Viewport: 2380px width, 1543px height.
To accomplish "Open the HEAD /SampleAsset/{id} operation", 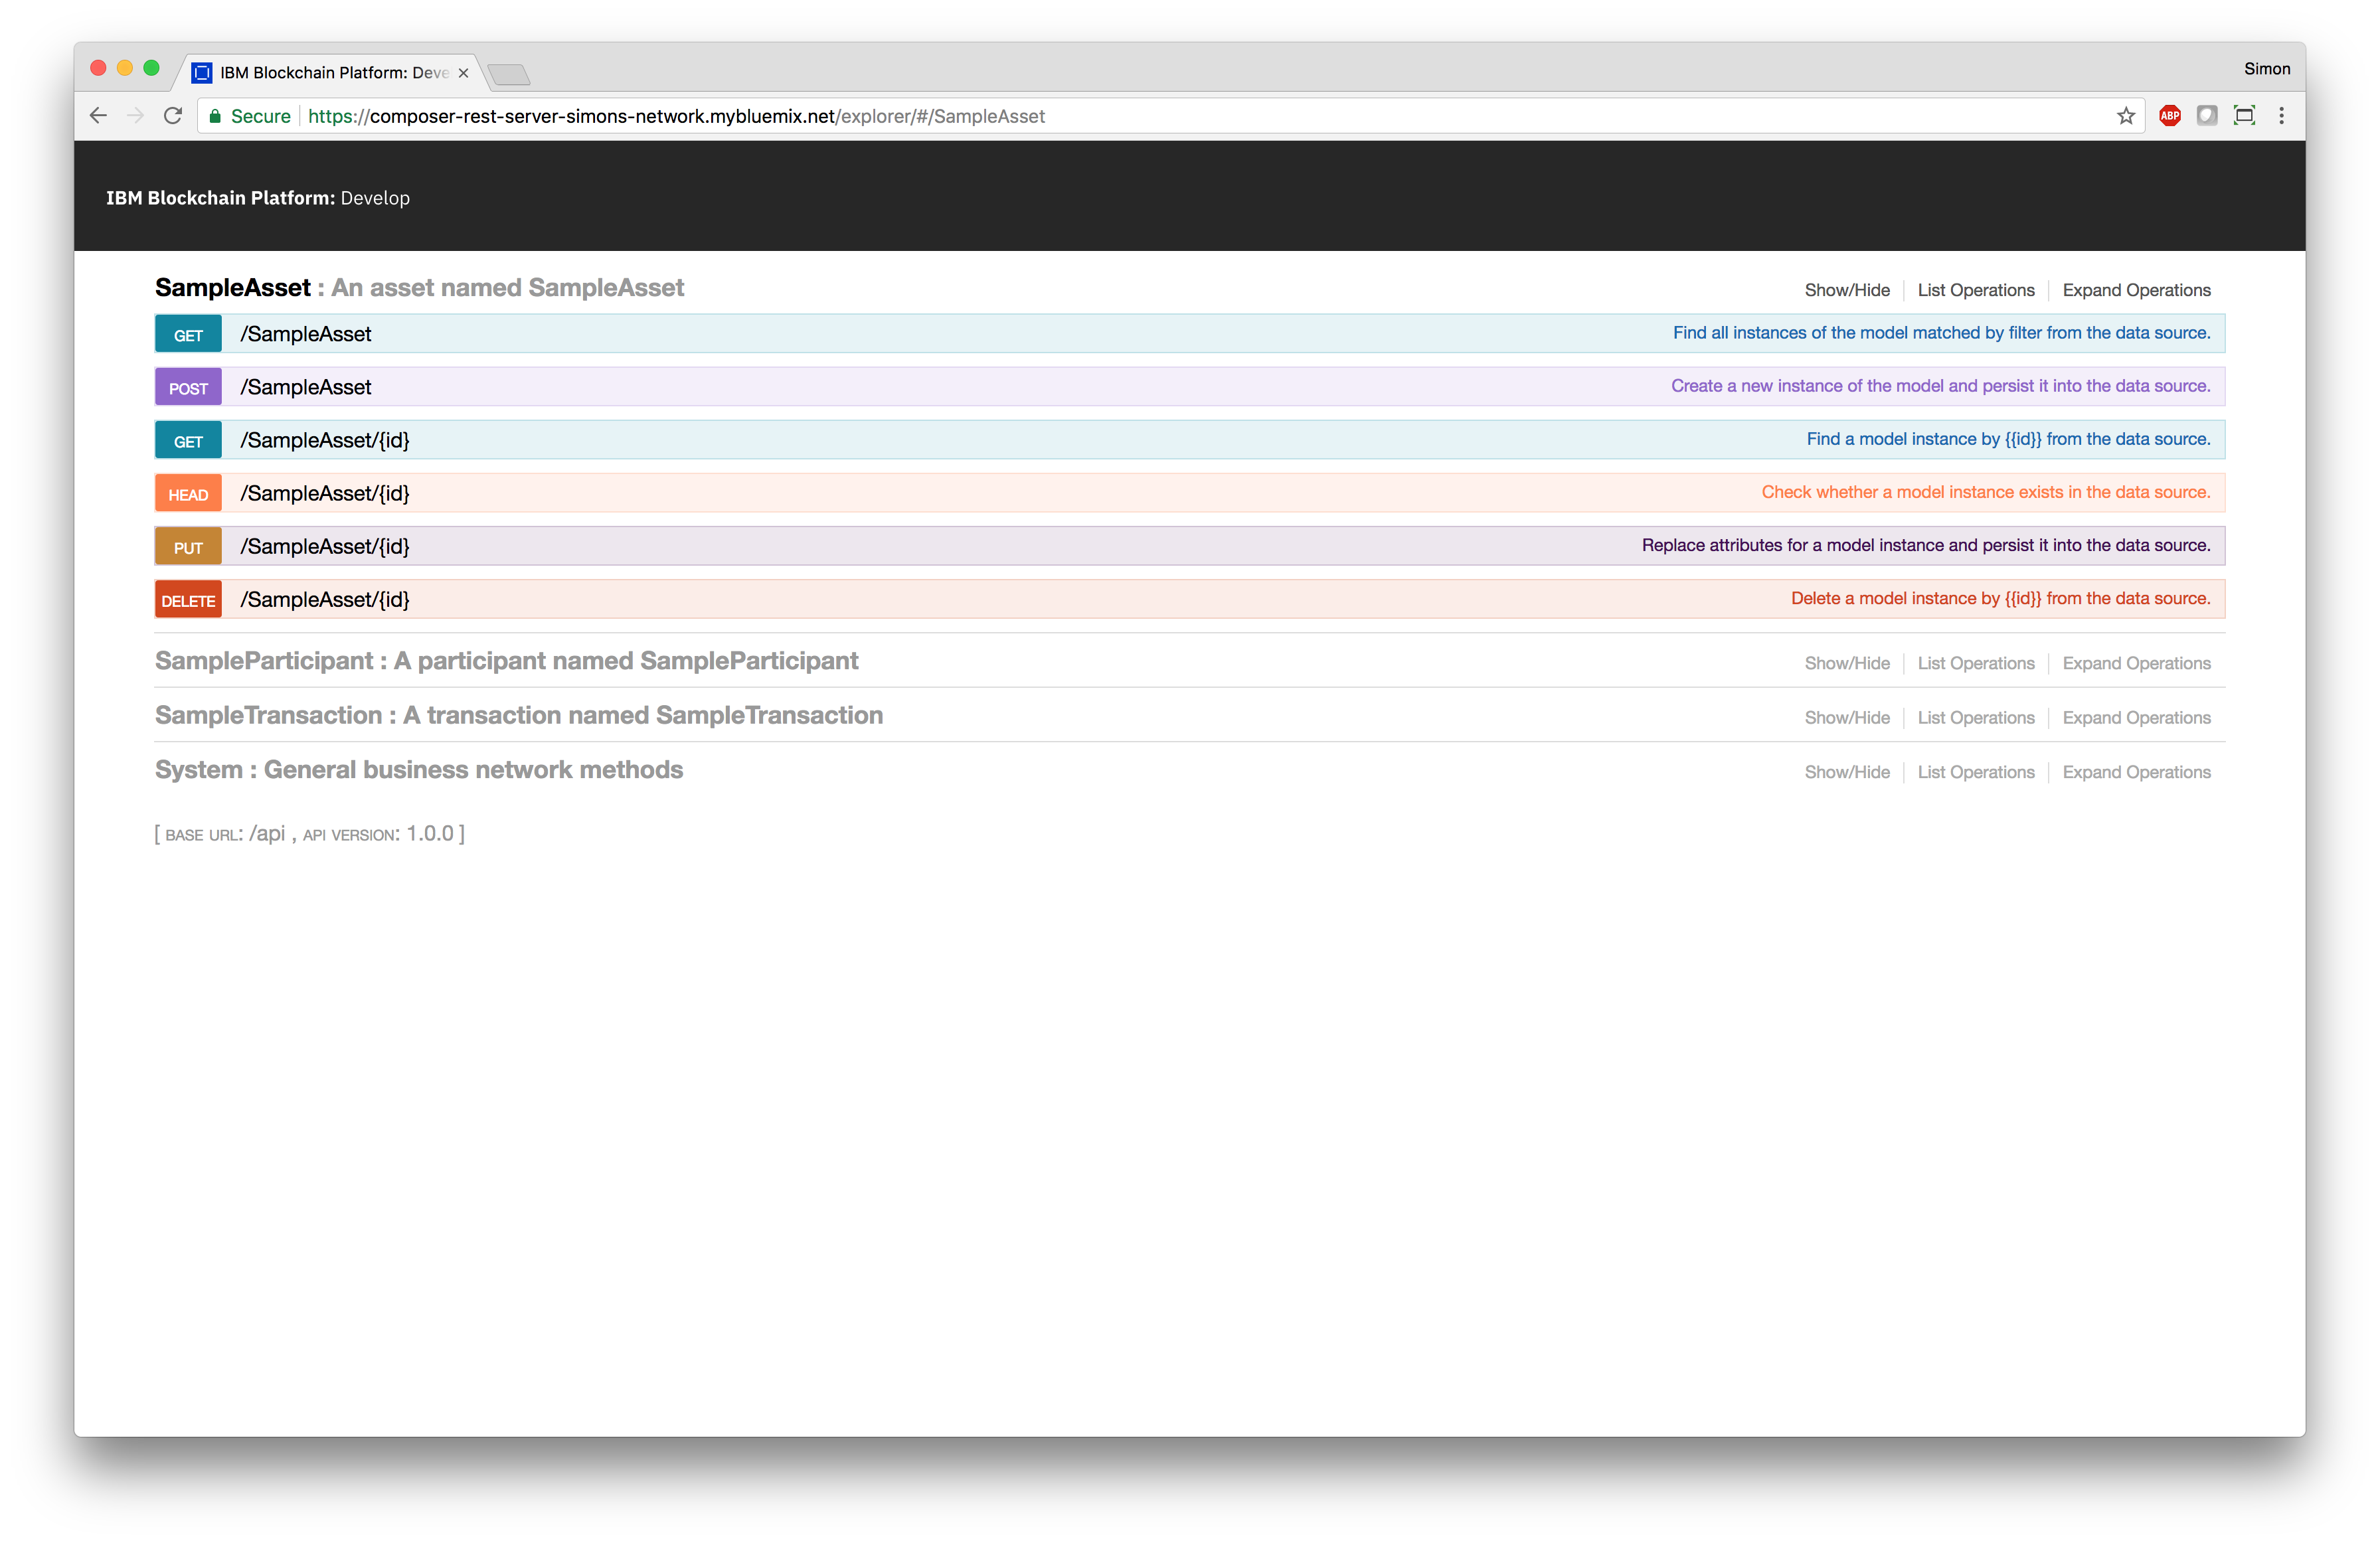I will click(x=325, y=493).
